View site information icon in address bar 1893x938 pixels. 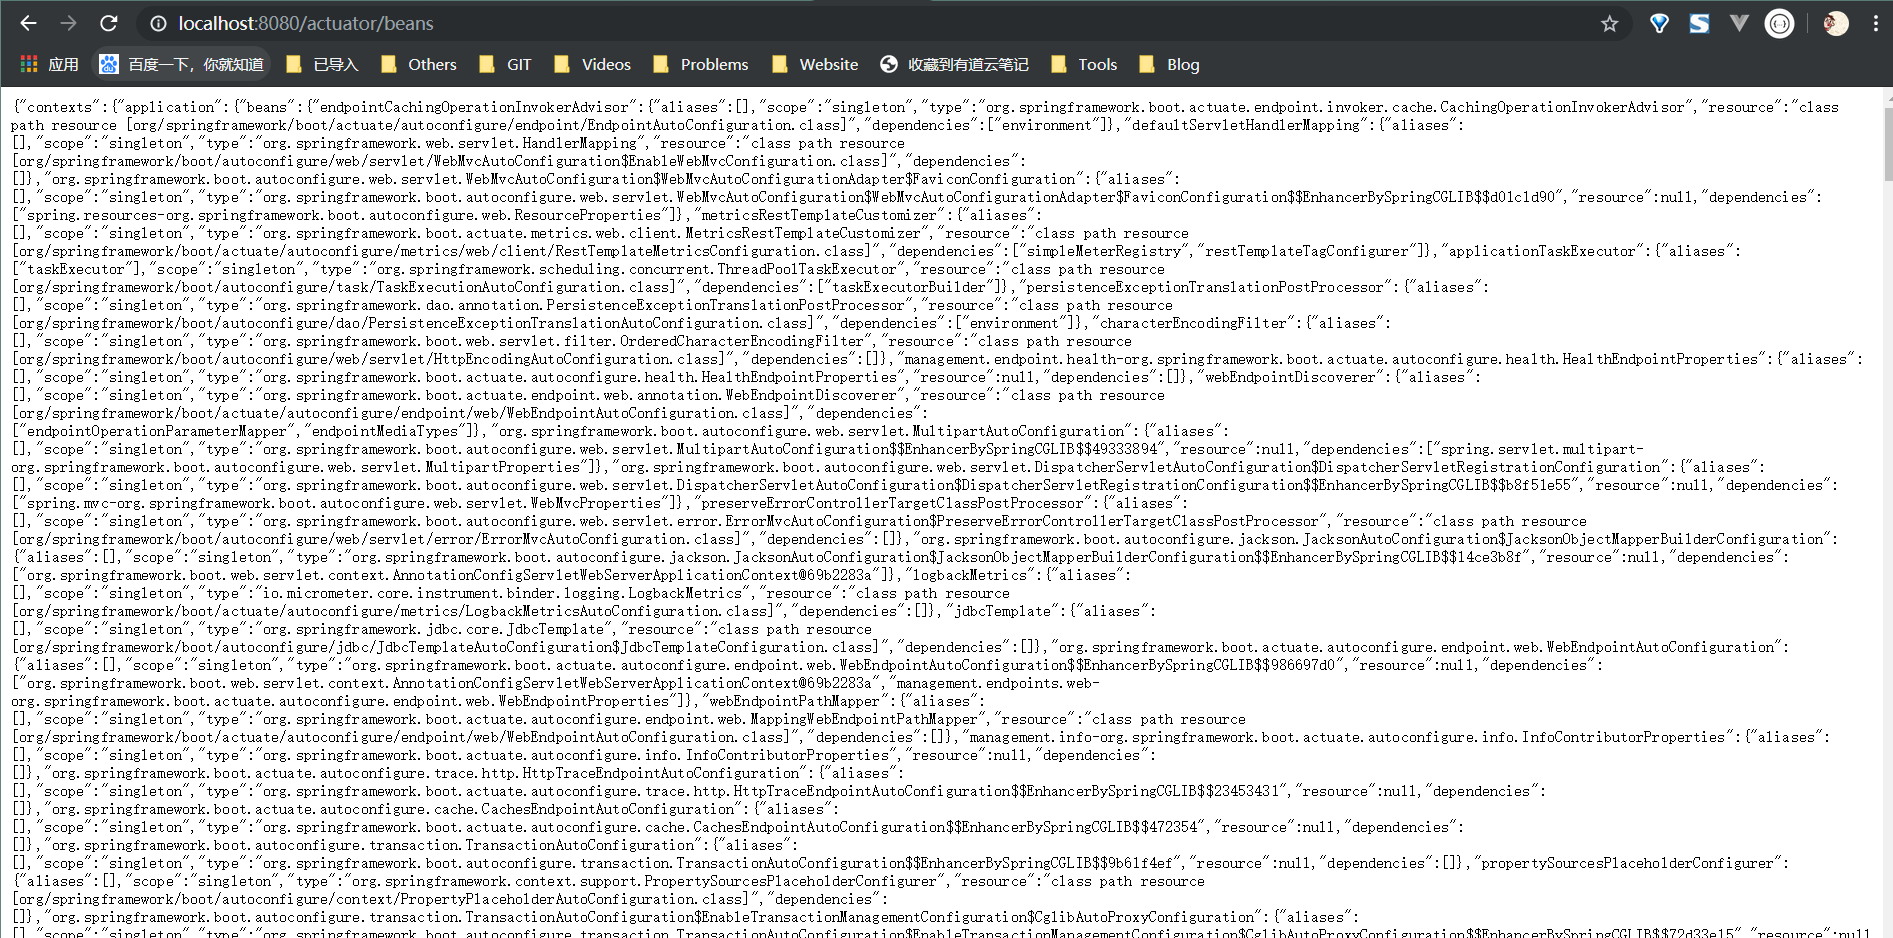coord(158,23)
